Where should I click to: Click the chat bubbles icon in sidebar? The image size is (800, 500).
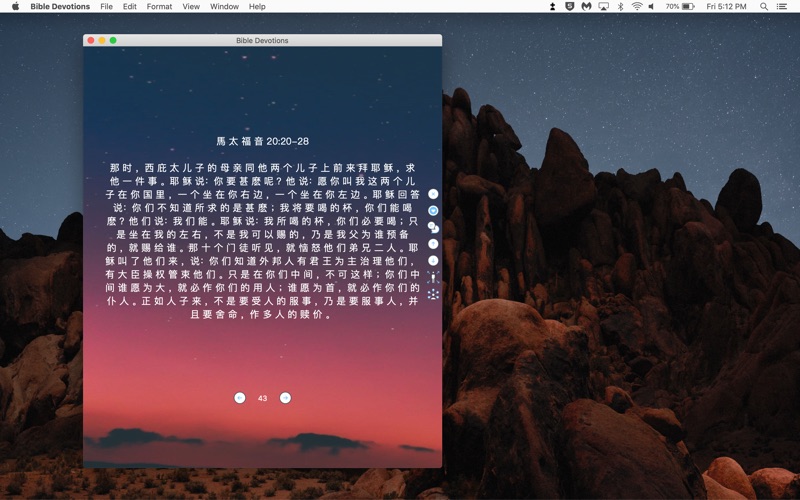[x=433, y=227]
